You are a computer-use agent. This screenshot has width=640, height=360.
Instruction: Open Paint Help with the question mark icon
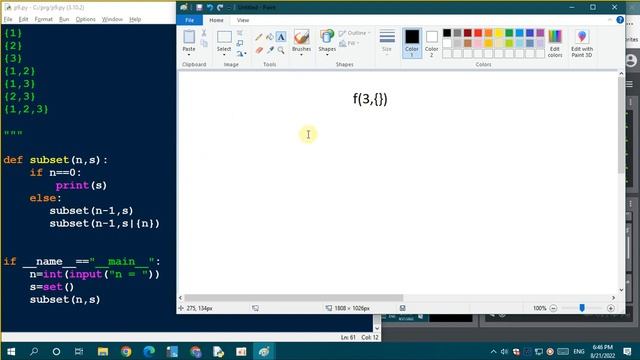620,20
